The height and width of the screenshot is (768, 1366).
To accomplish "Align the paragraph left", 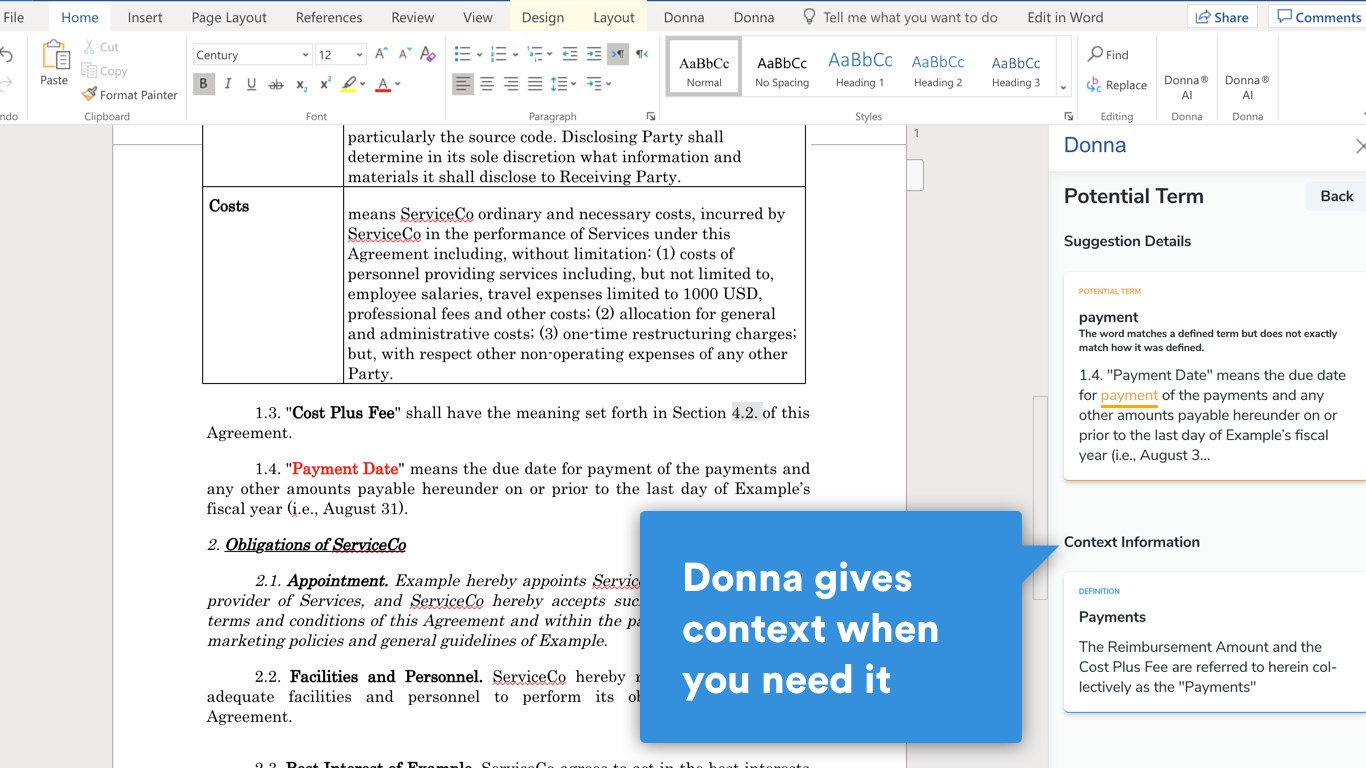I will click(x=462, y=84).
